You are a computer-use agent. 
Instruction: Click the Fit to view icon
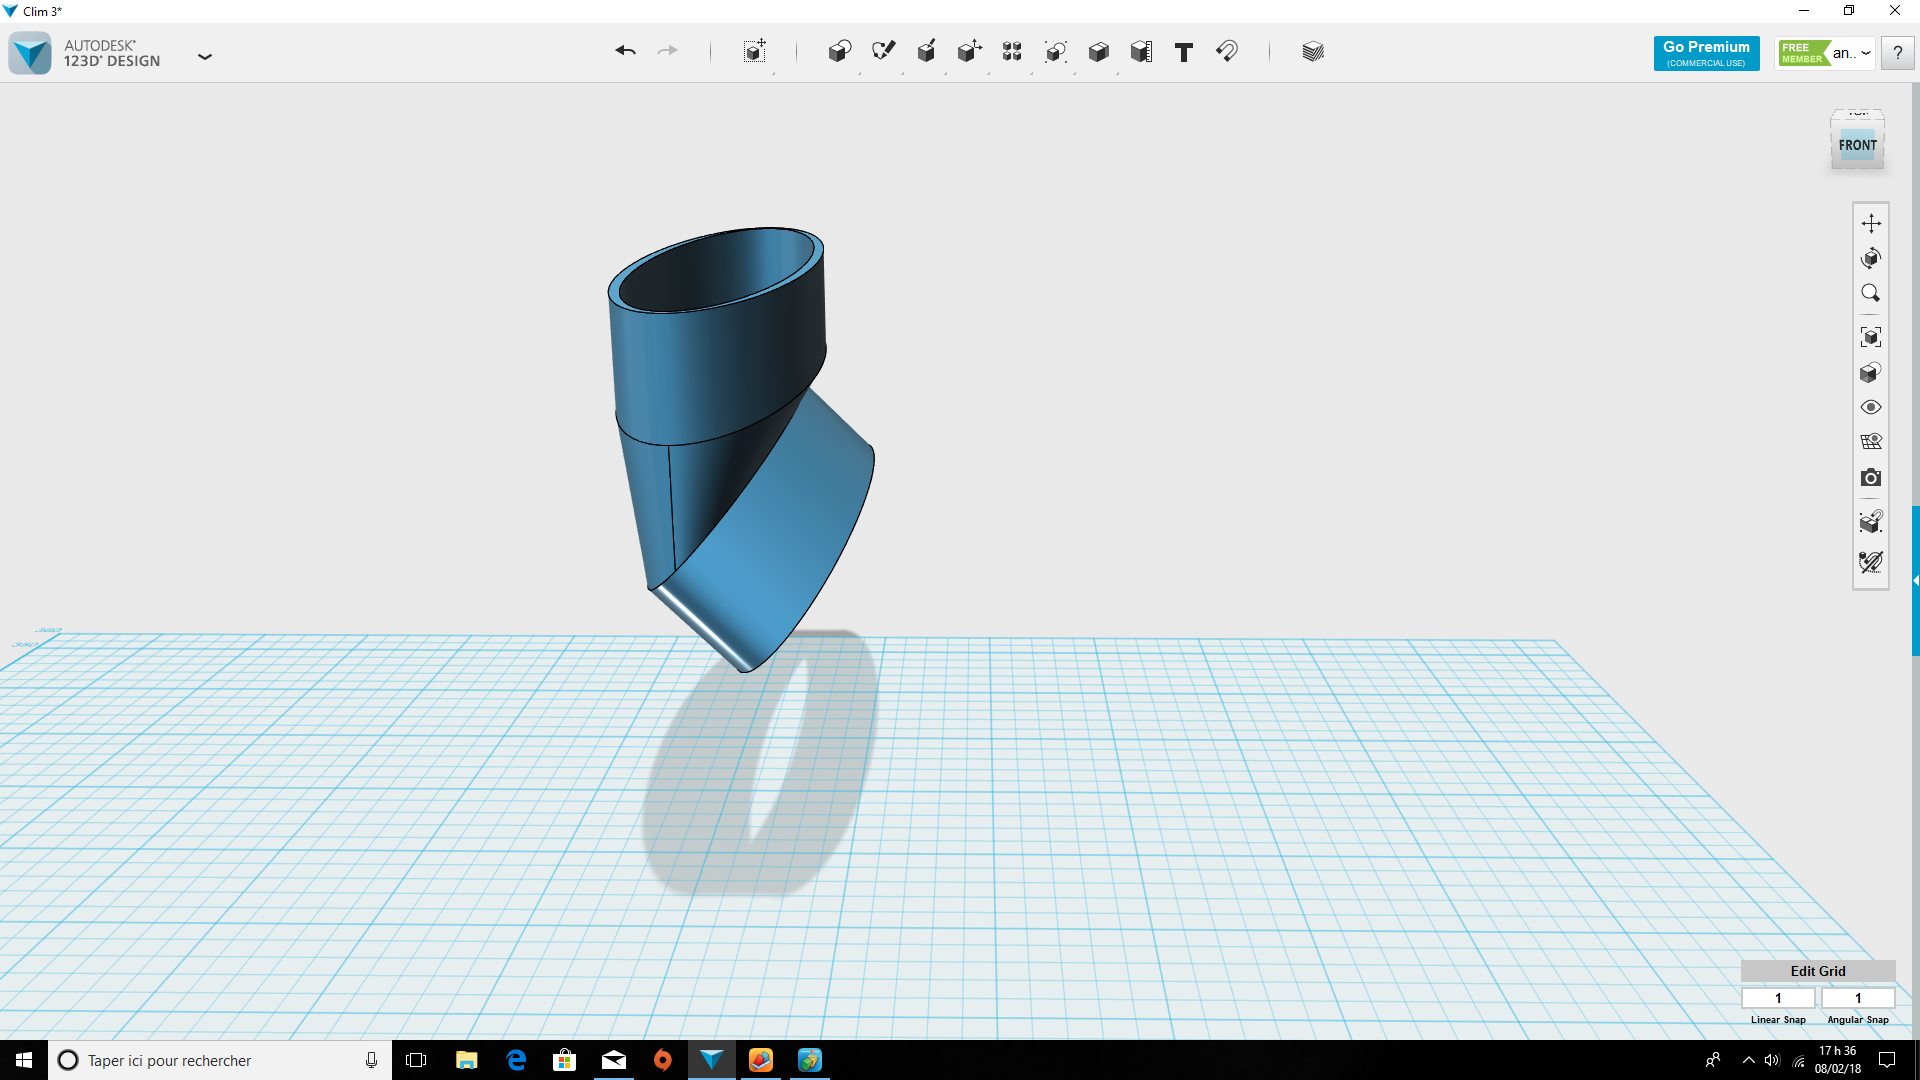[x=1871, y=337]
